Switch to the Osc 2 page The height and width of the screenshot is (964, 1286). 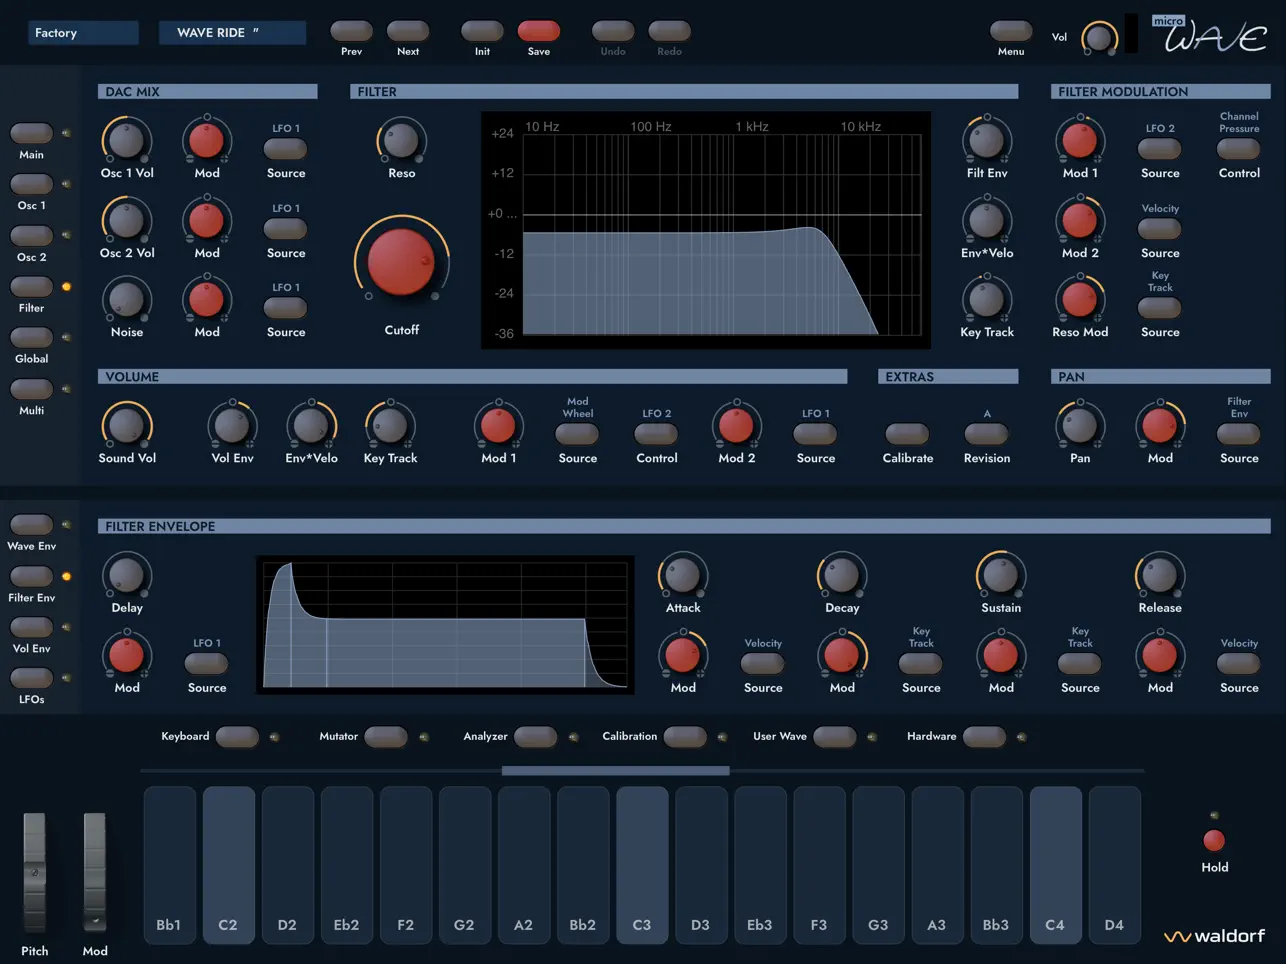click(31, 236)
